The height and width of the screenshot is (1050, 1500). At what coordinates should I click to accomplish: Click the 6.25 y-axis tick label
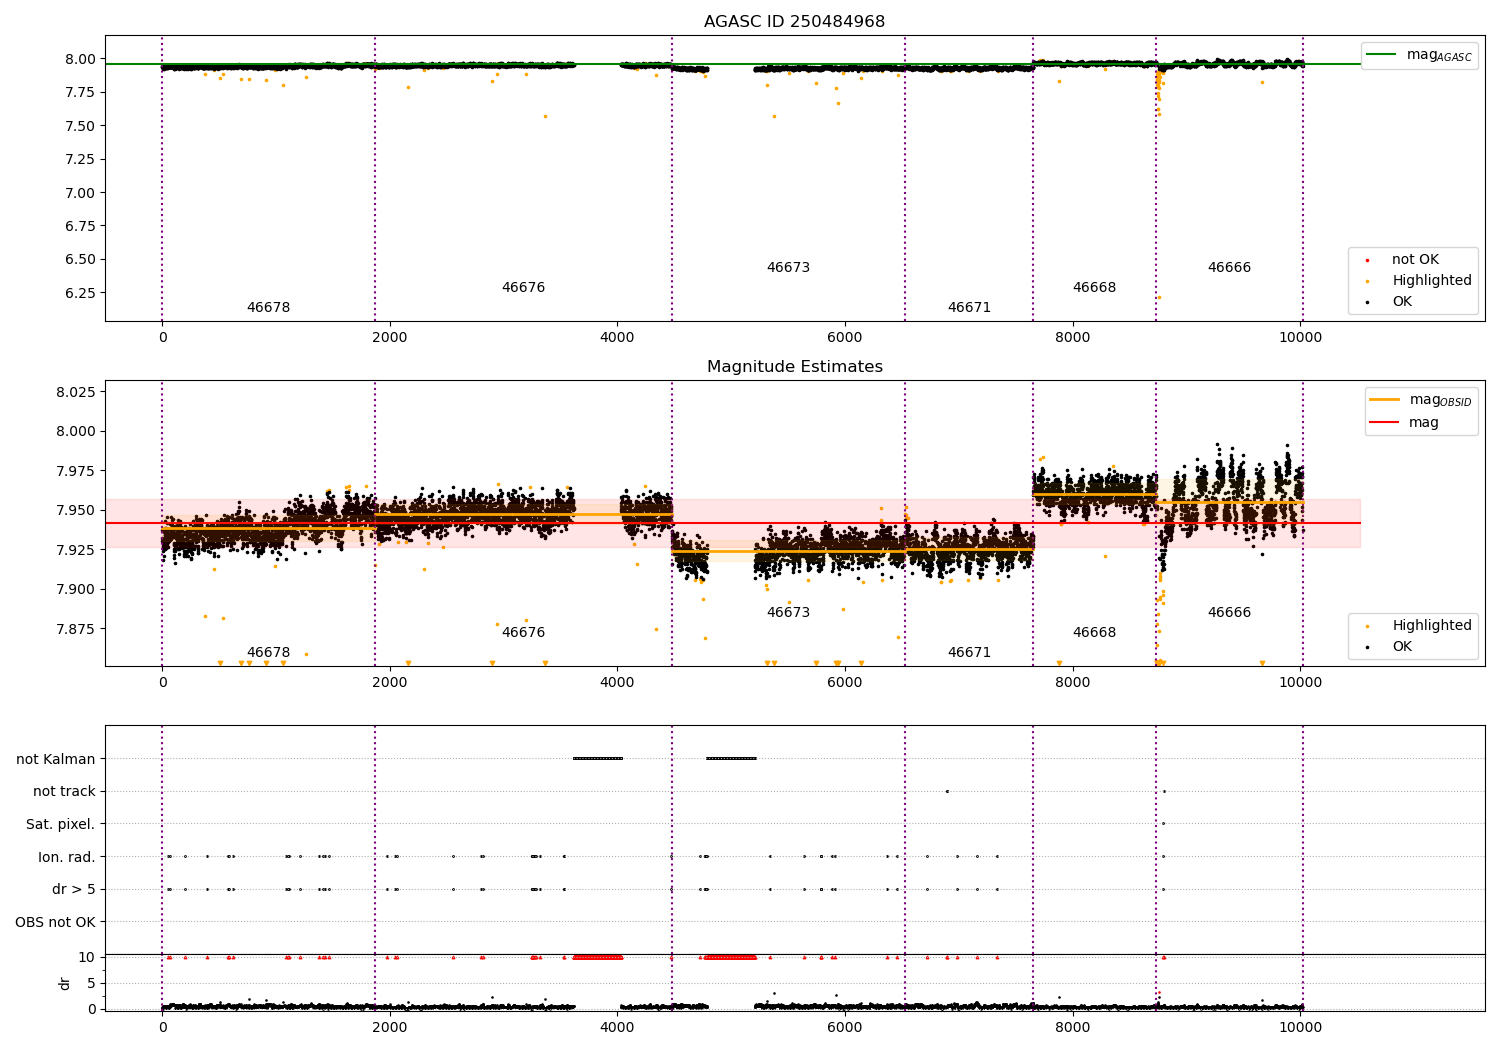pyautogui.click(x=79, y=293)
